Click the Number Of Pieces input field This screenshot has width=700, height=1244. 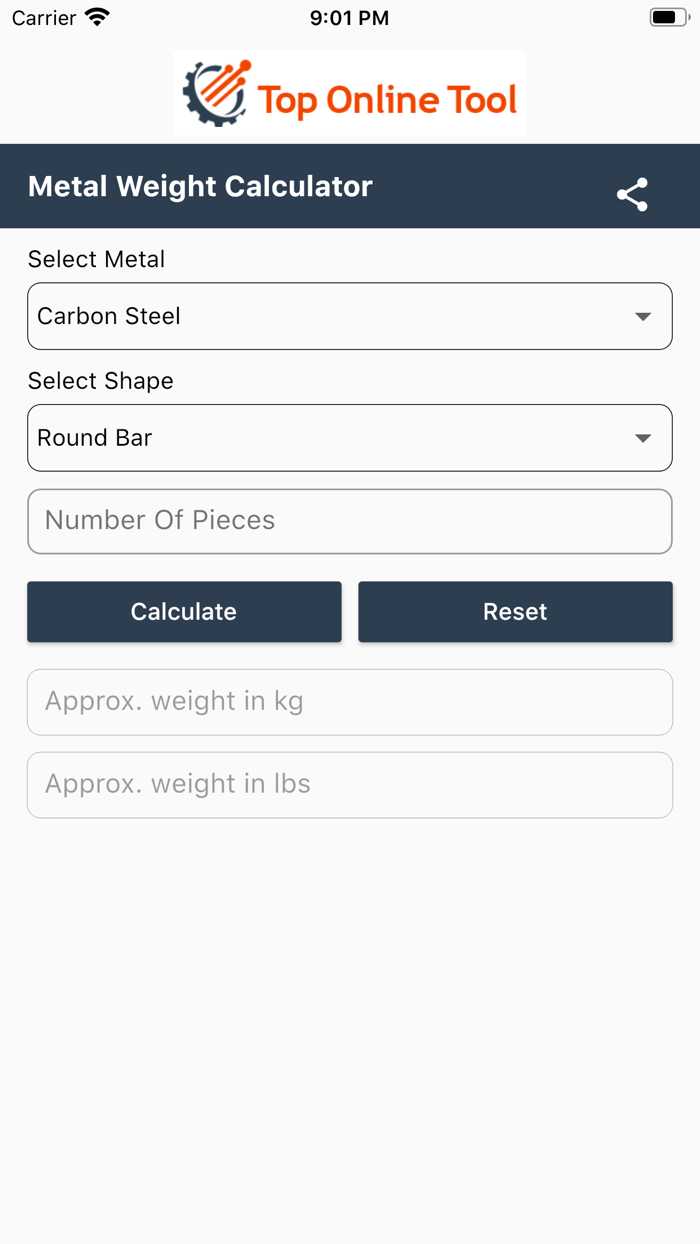(x=349, y=521)
